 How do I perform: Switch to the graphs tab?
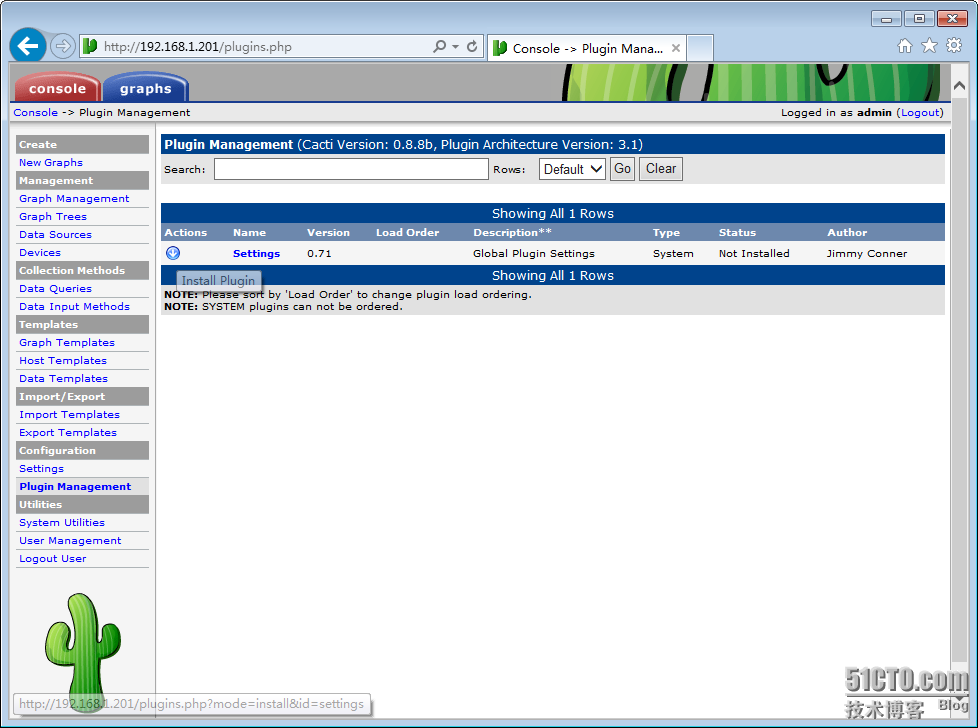pos(145,88)
